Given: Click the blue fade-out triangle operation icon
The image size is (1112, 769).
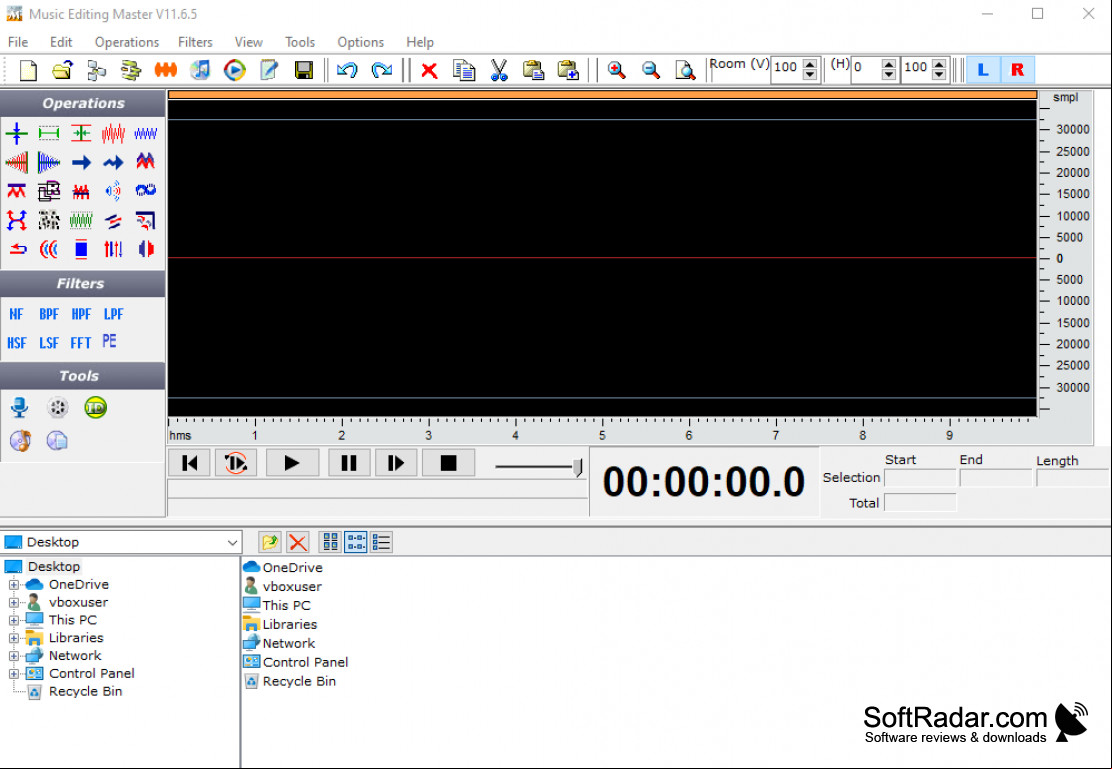Looking at the screenshot, I should 49,162.
